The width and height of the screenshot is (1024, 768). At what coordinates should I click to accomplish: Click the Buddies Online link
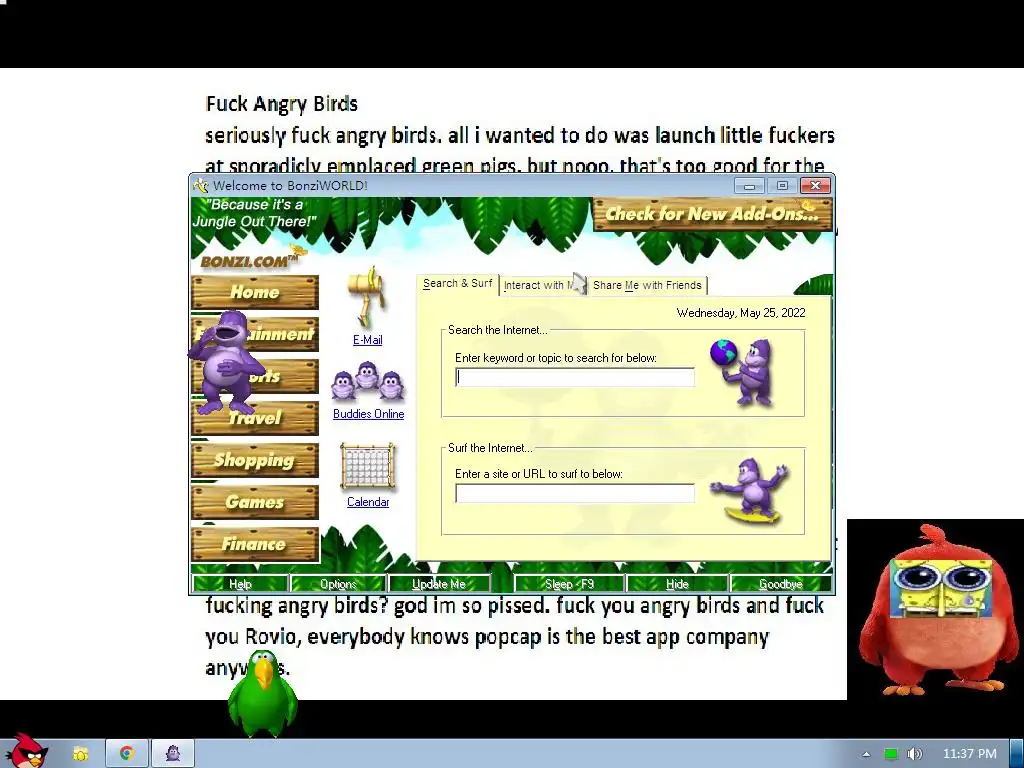click(x=368, y=414)
